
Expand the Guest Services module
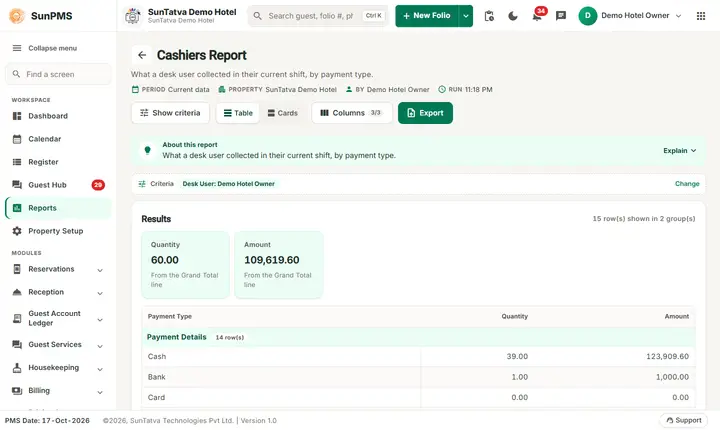[58, 345]
